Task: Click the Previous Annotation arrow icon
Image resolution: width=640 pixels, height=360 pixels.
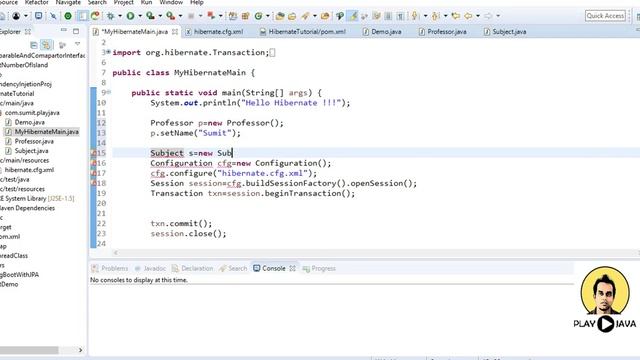Action: click(435, 16)
